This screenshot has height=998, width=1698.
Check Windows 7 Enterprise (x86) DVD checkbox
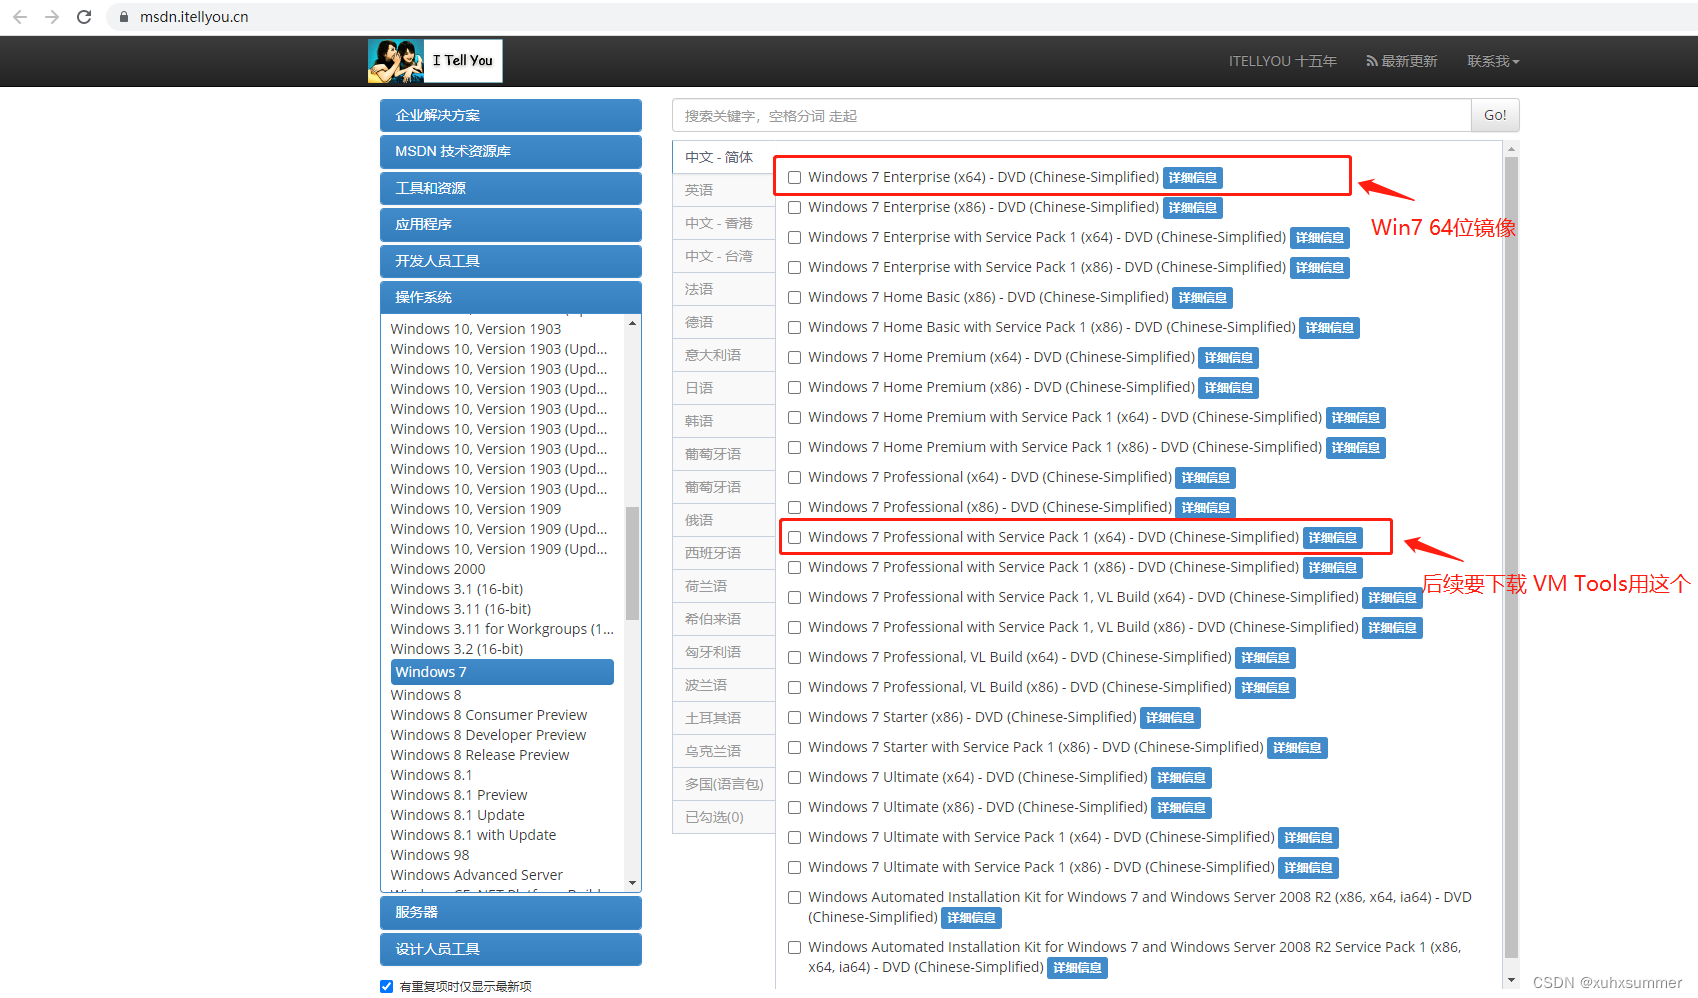coord(795,208)
